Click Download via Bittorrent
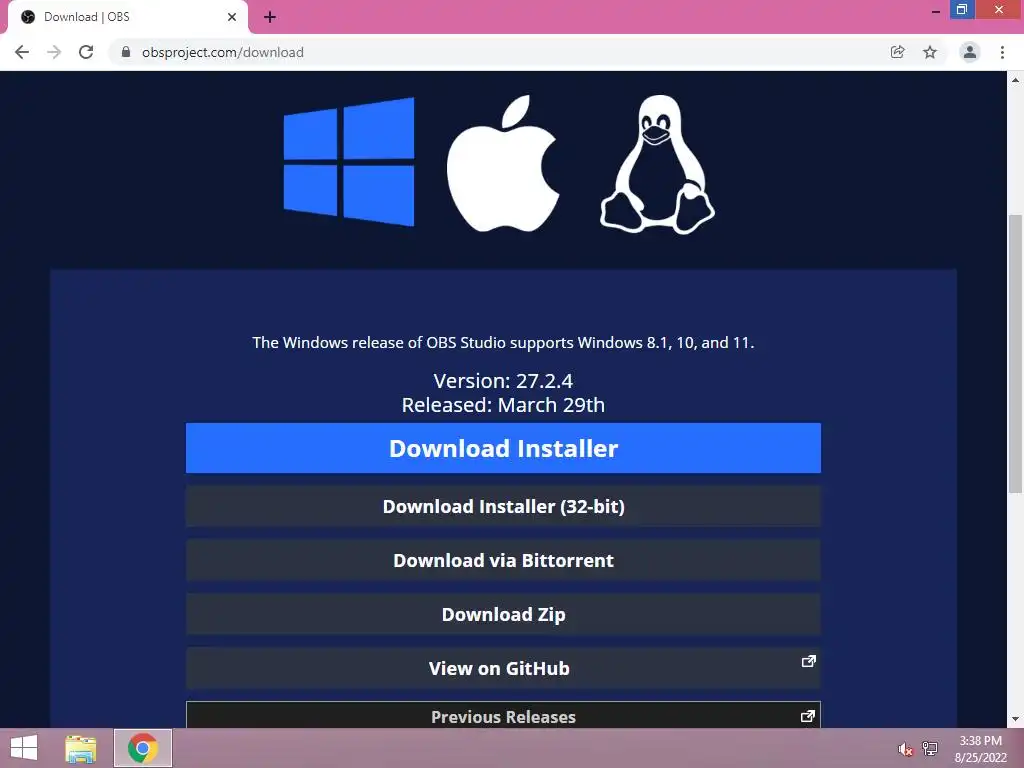Image resolution: width=1024 pixels, height=768 pixels. [503, 560]
